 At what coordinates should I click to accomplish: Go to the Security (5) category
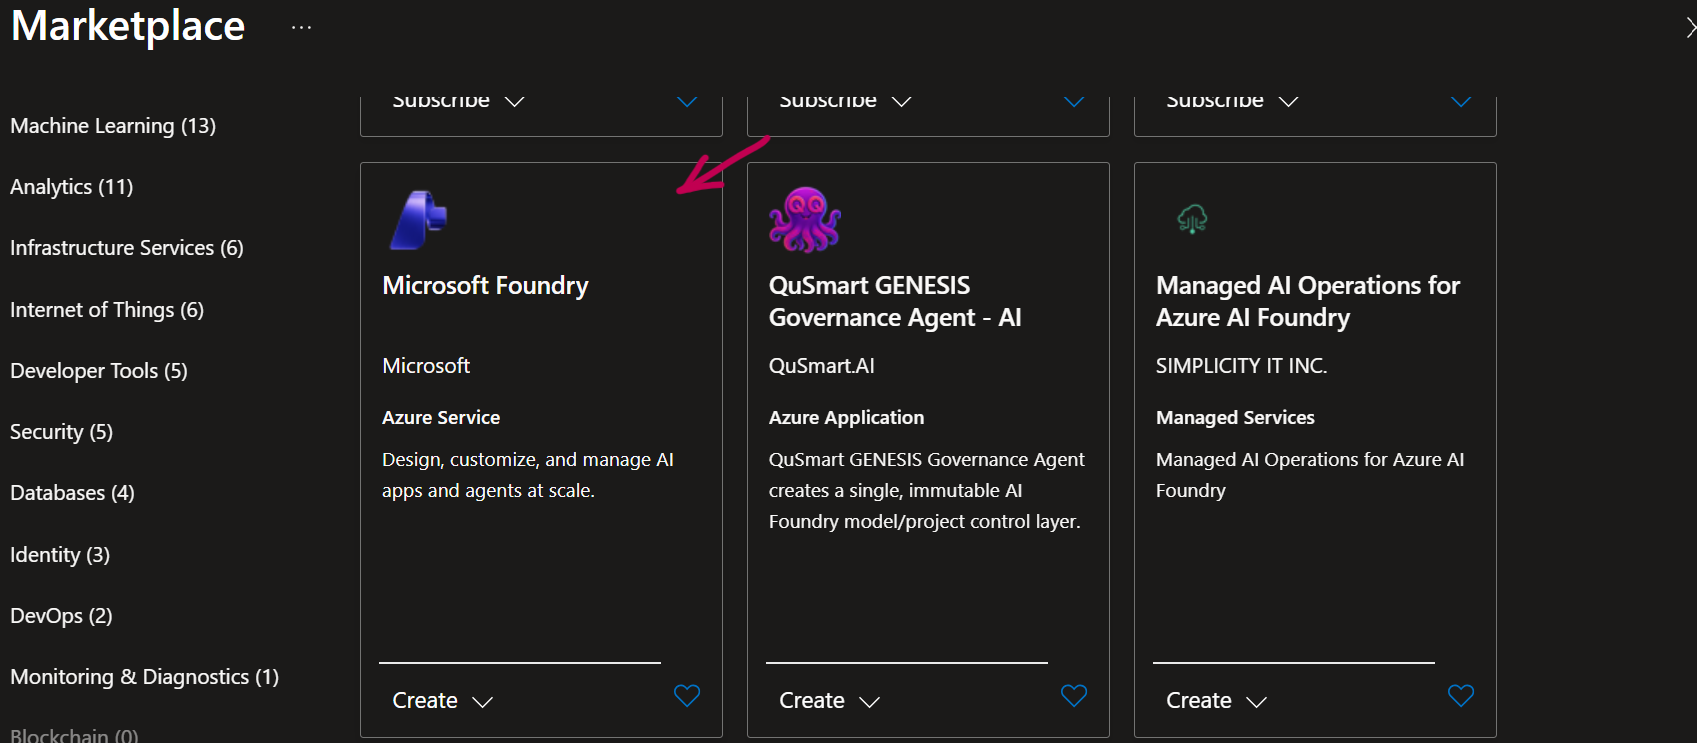[x=62, y=432]
